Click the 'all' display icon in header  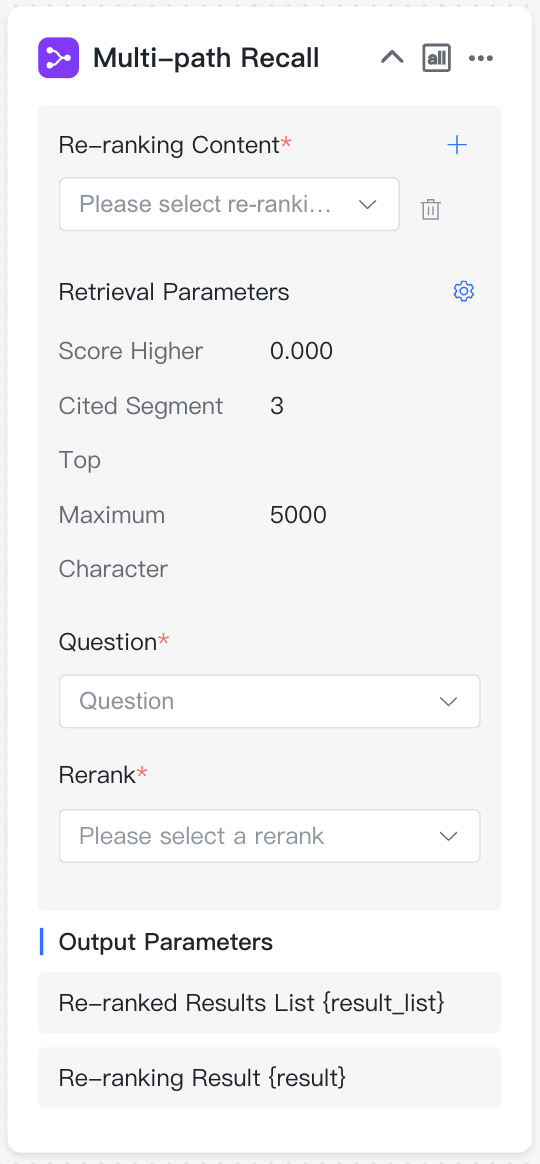pyautogui.click(x=437, y=58)
